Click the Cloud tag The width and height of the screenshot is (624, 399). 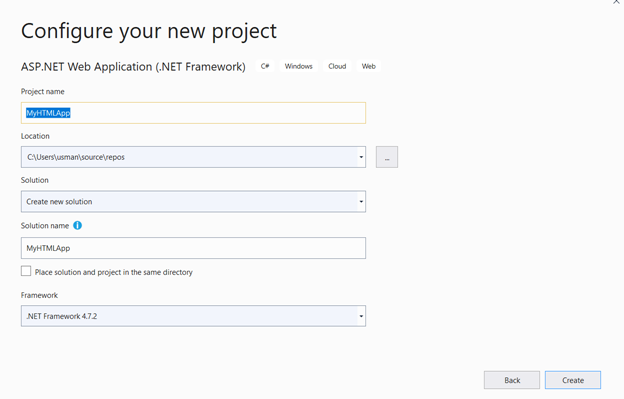pos(337,66)
